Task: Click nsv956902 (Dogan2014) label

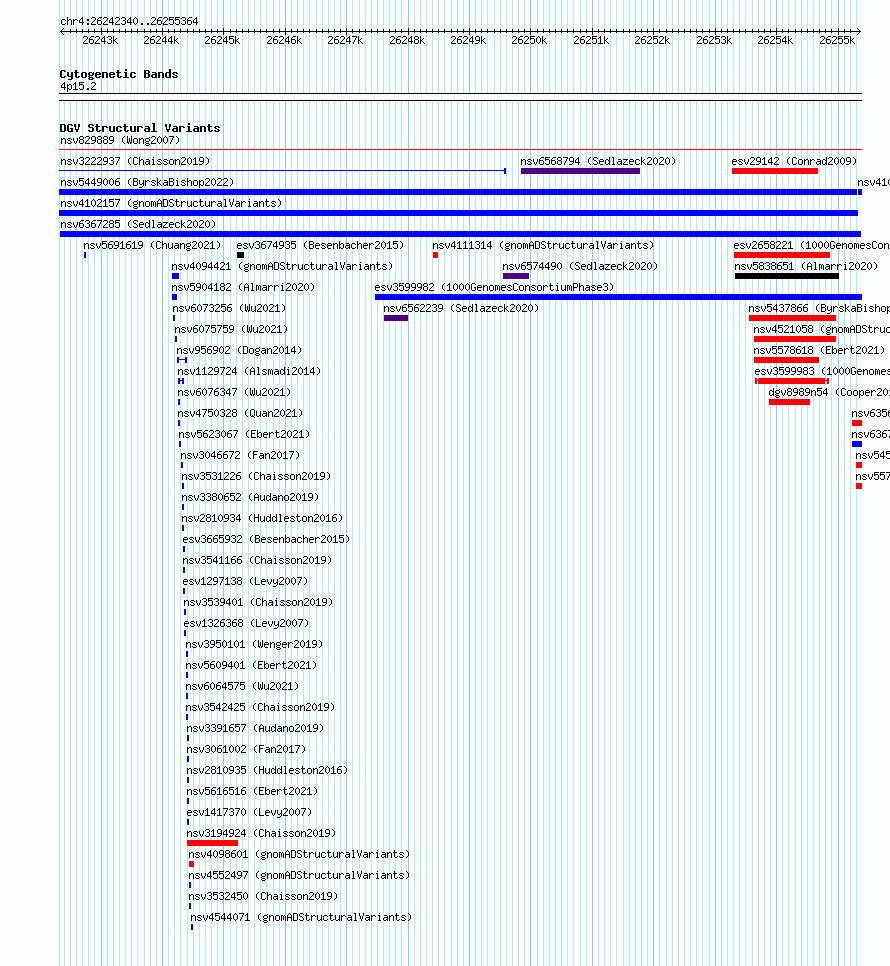Action: point(239,350)
